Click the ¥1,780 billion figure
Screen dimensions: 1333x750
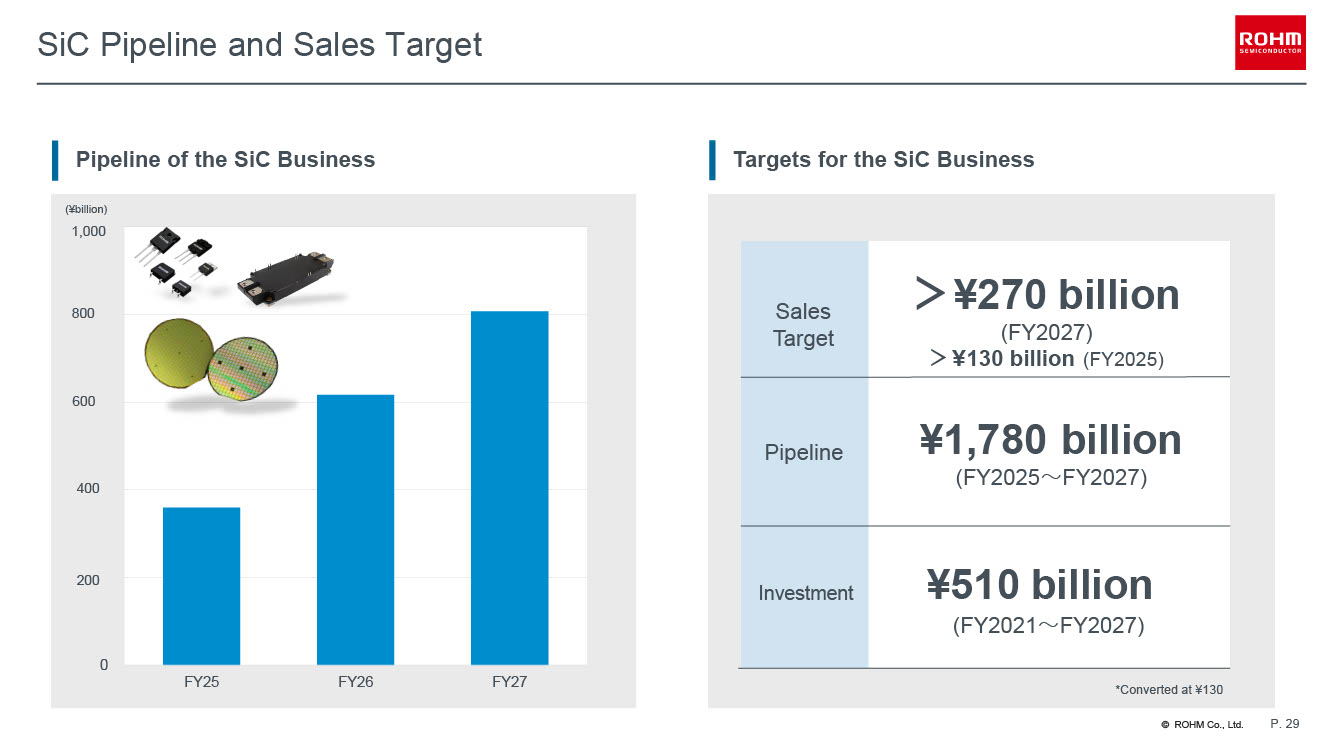(1050, 440)
